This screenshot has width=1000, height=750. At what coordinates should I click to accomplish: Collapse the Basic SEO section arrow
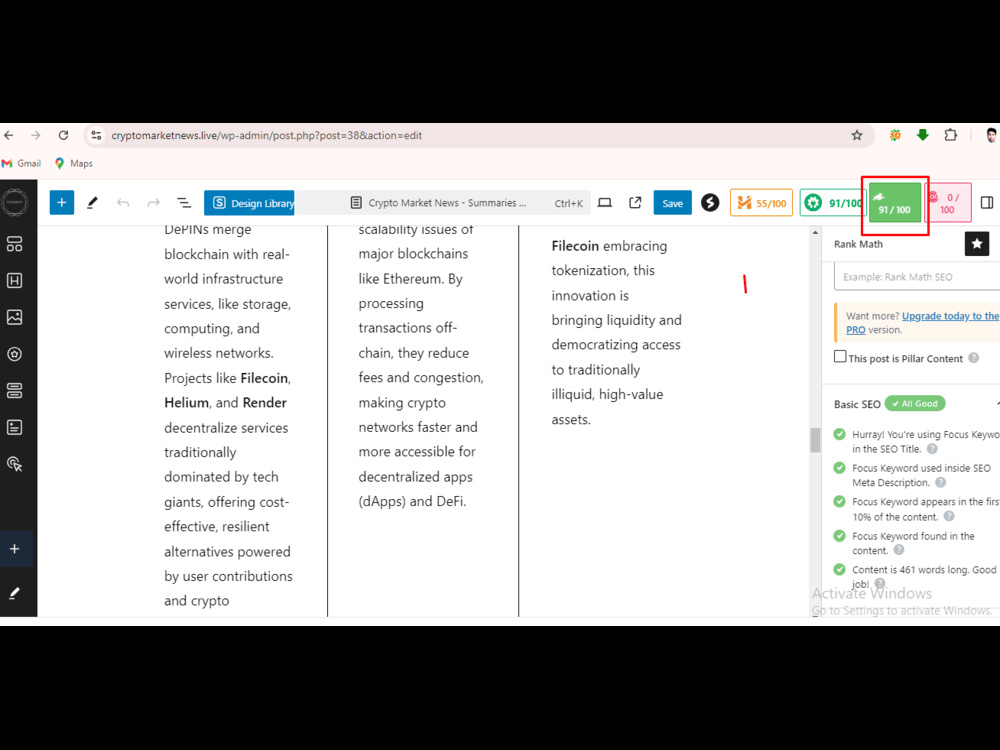pyautogui.click(x=997, y=404)
